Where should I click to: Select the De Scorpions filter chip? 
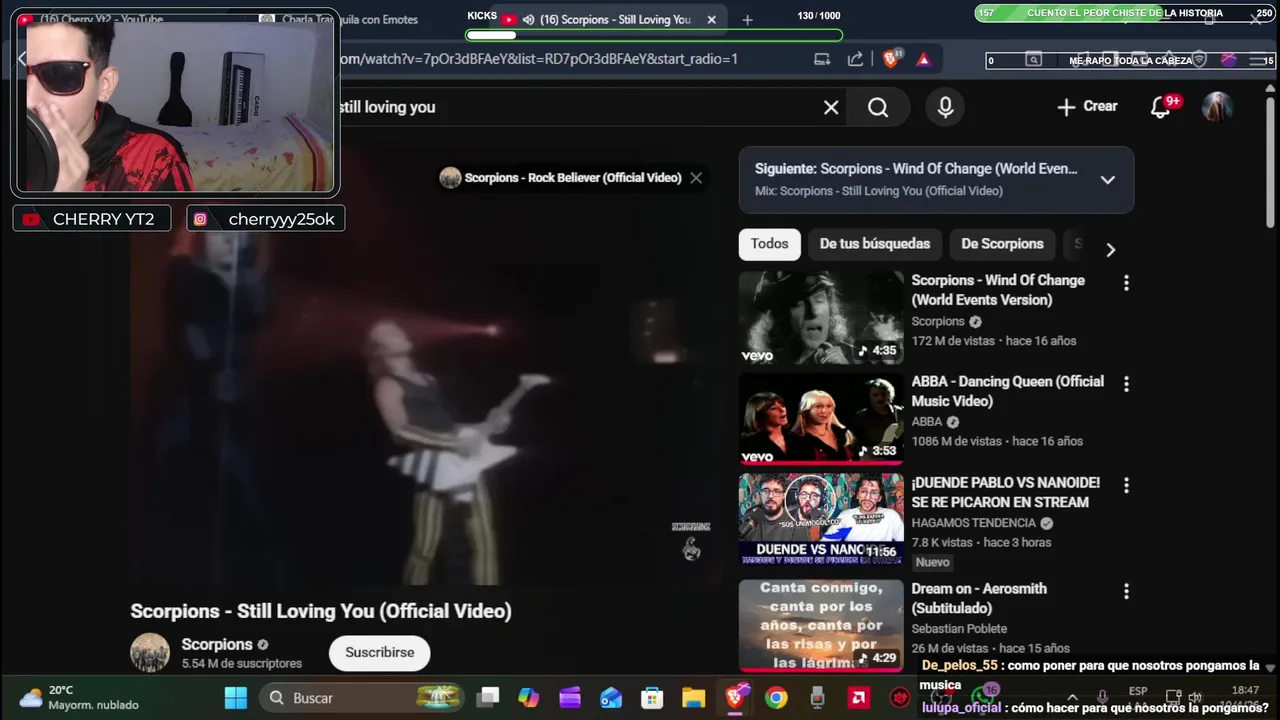1002,244
